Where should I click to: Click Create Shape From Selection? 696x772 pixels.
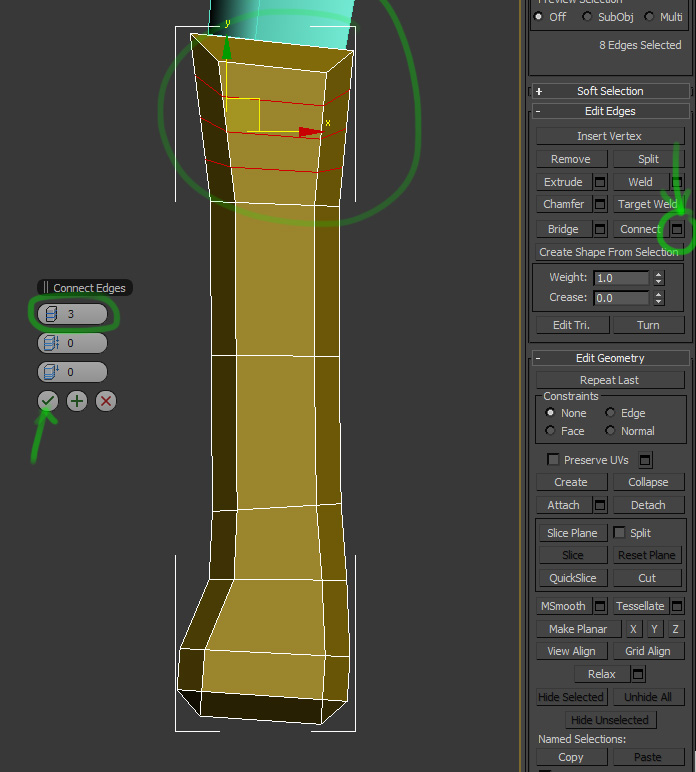click(610, 252)
